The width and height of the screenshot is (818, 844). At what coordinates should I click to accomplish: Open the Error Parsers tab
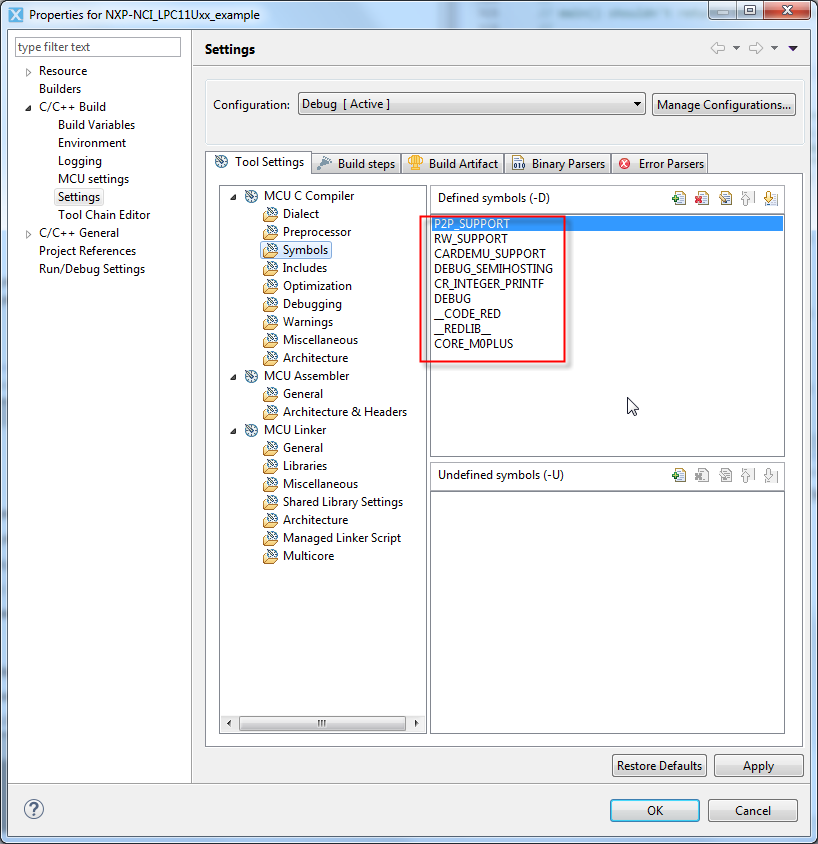tap(660, 164)
